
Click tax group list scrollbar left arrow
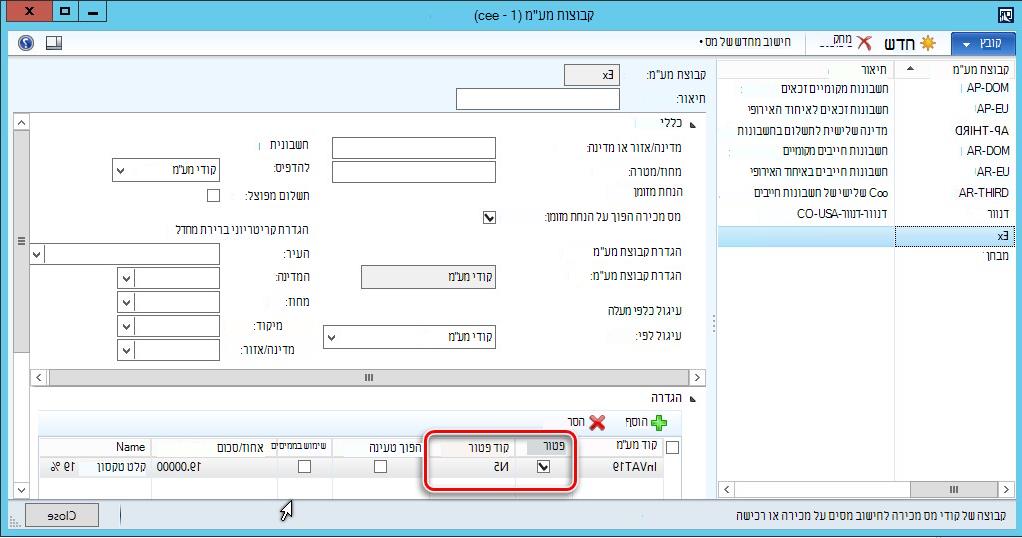(727, 489)
